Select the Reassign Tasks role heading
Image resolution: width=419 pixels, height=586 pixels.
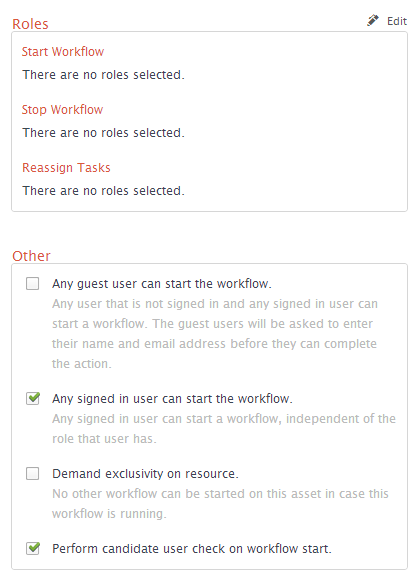[66, 168]
